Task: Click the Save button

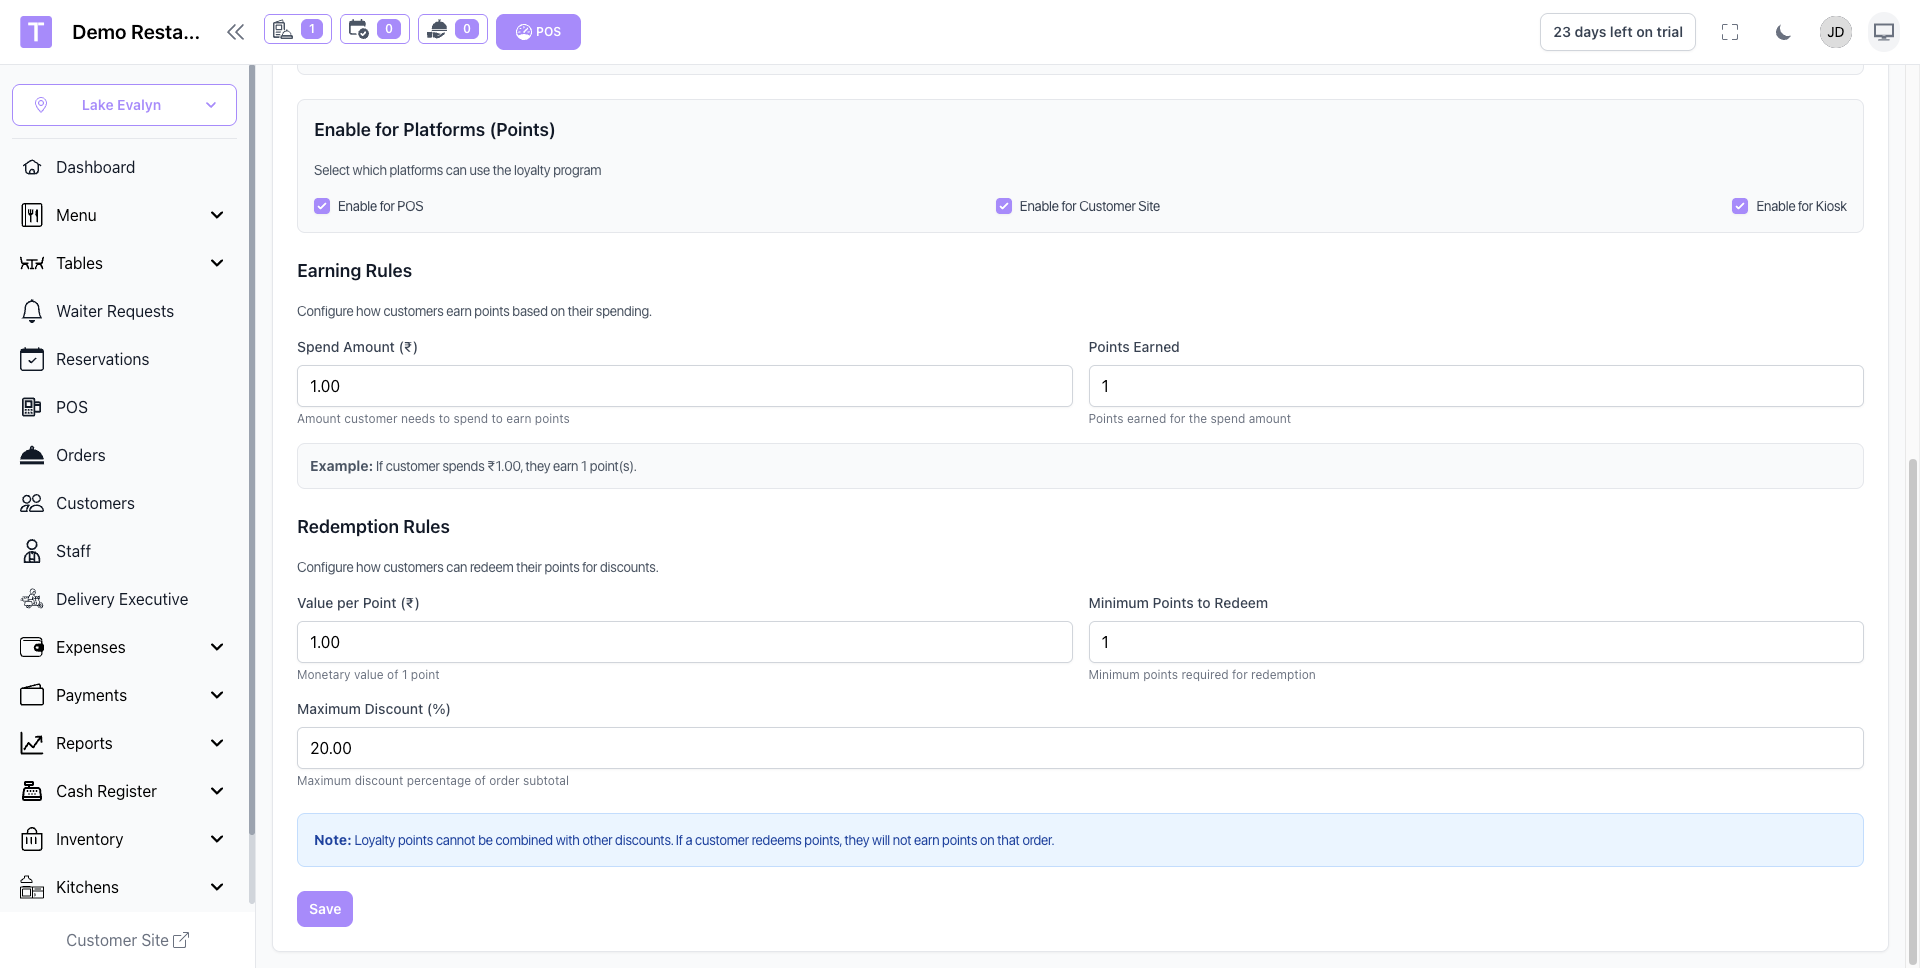Action: (x=324, y=909)
